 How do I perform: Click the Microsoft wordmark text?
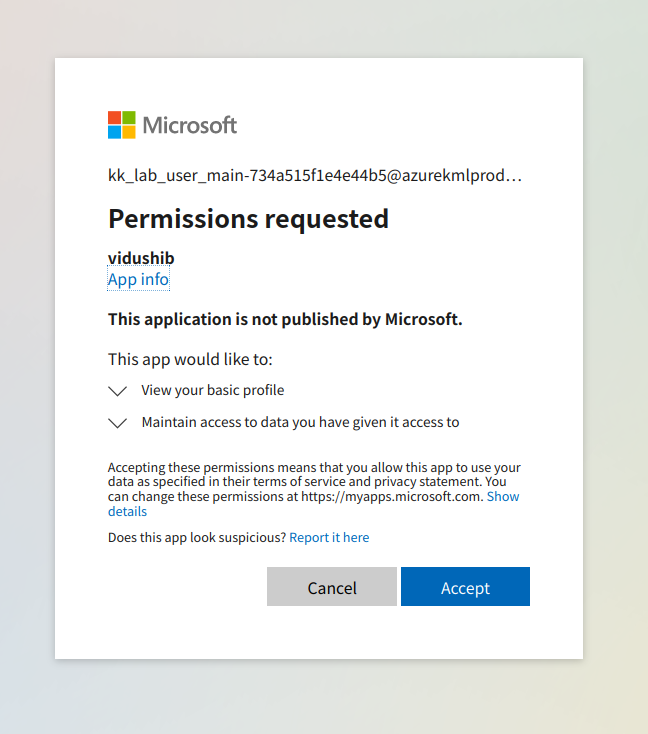point(190,125)
